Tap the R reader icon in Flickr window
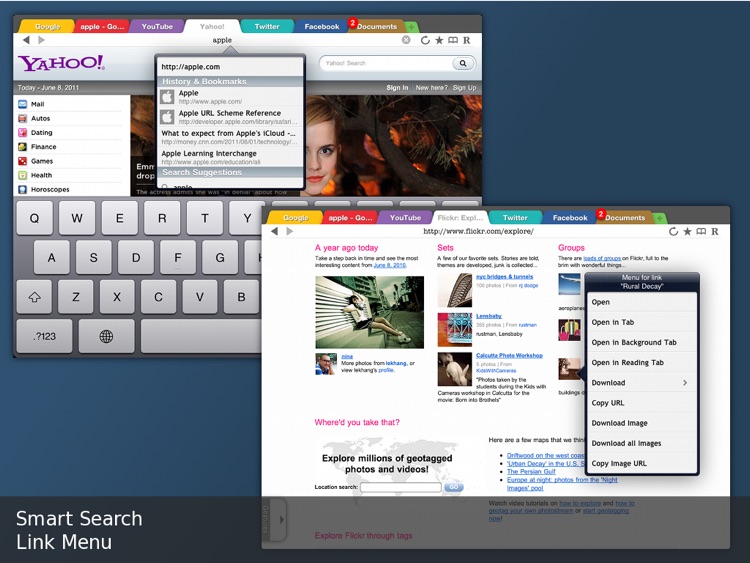 tap(715, 232)
